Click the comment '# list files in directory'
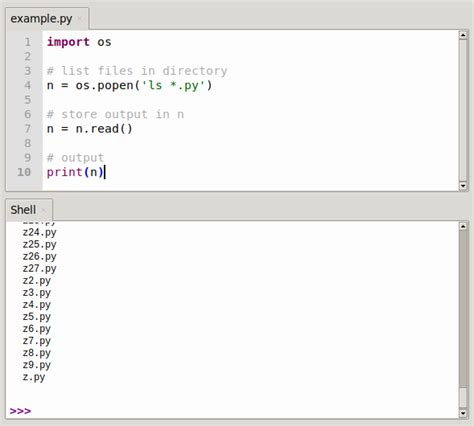Image resolution: width=474 pixels, height=426 pixels. coord(137,71)
